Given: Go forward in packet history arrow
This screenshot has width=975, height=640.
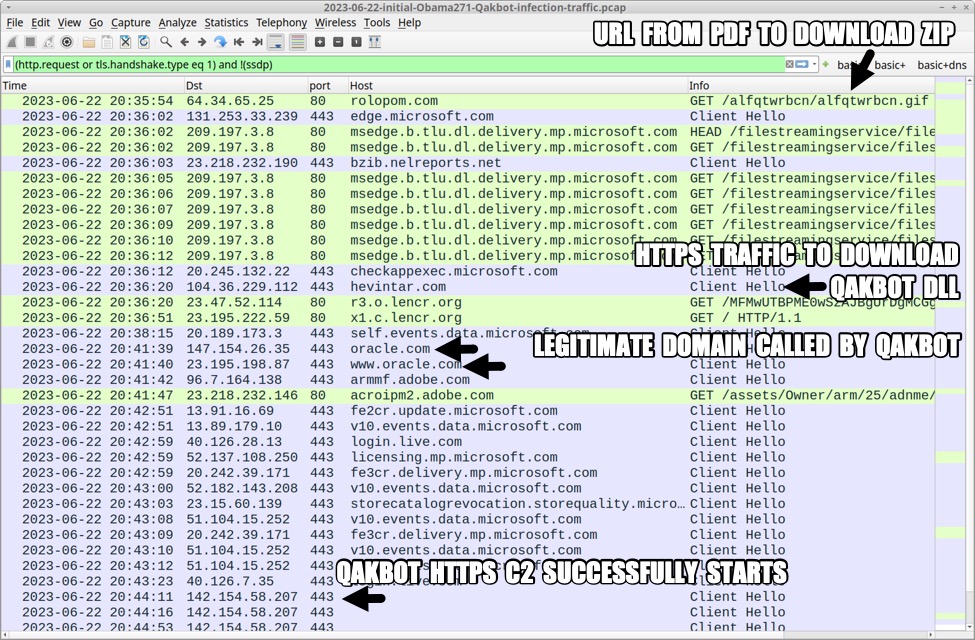Looking at the screenshot, I should tap(202, 42).
